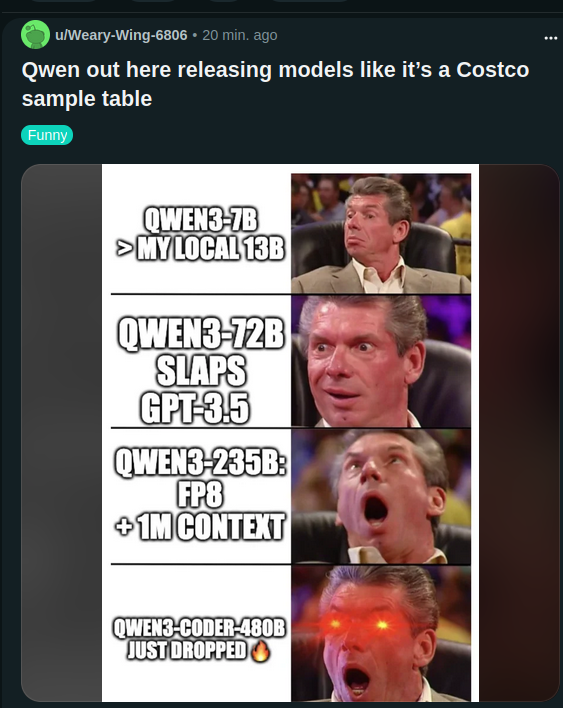The image size is (563, 708).
Task: Click the blurred right margin of the image
Action: [x=519, y=433]
